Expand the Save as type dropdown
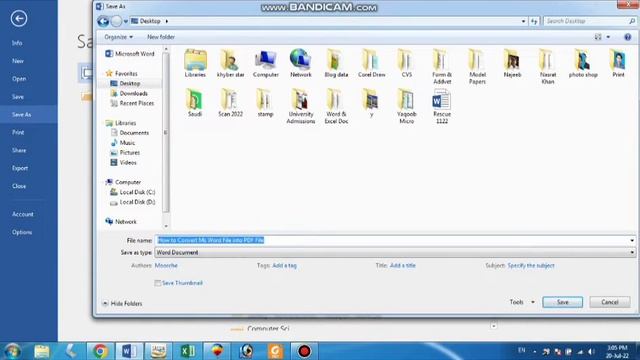Viewport: 640px width, 360px height. [x=632, y=253]
